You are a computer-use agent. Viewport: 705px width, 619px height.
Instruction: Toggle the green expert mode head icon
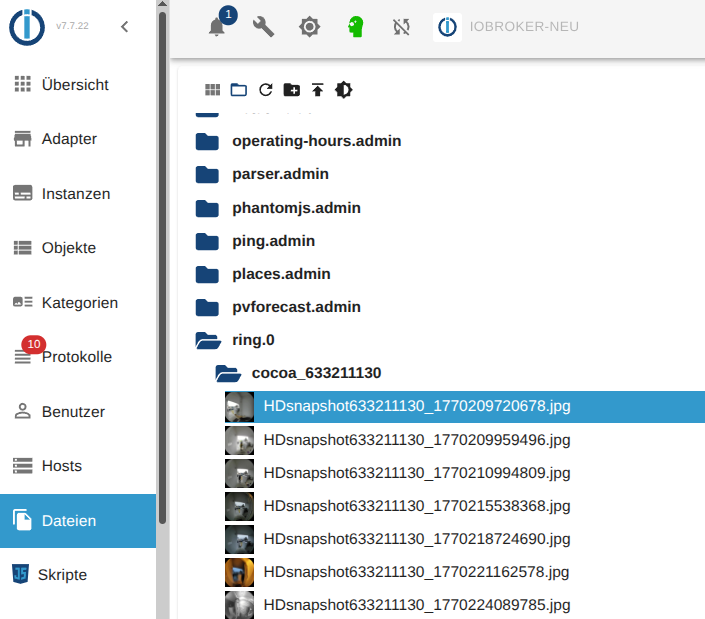pyautogui.click(x=356, y=27)
